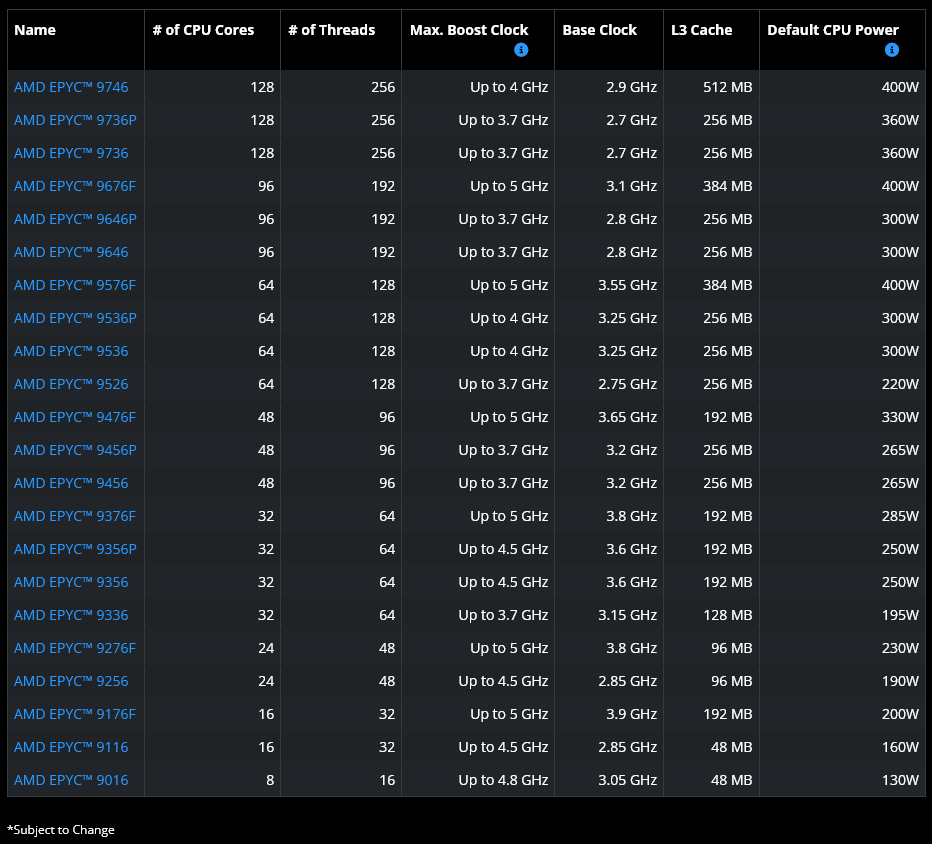Screen dimensions: 932x844
Task: Open the AMD EPYC 9456P link
Action: (75, 450)
